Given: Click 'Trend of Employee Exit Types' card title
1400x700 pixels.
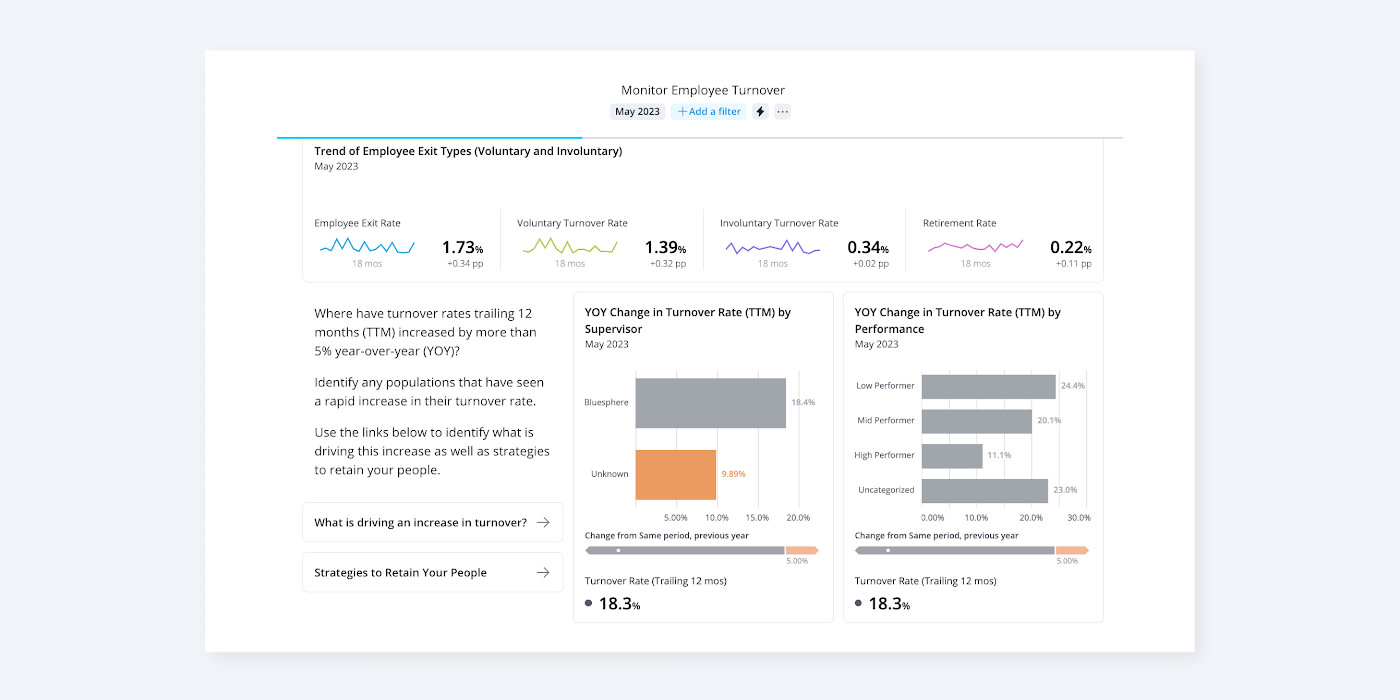Looking at the screenshot, I should (468, 151).
